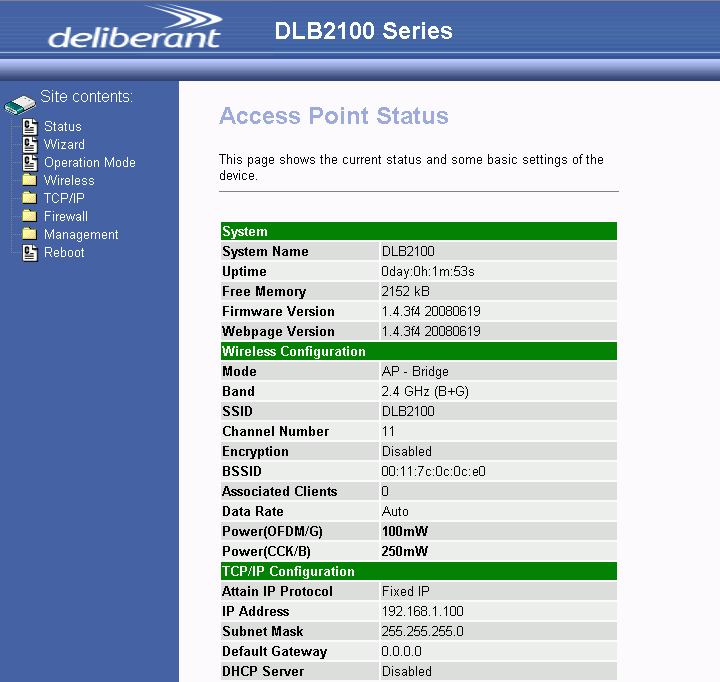The image size is (720, 682).
Task: Click the page icon beside Wizard
Action: [29, 145]
